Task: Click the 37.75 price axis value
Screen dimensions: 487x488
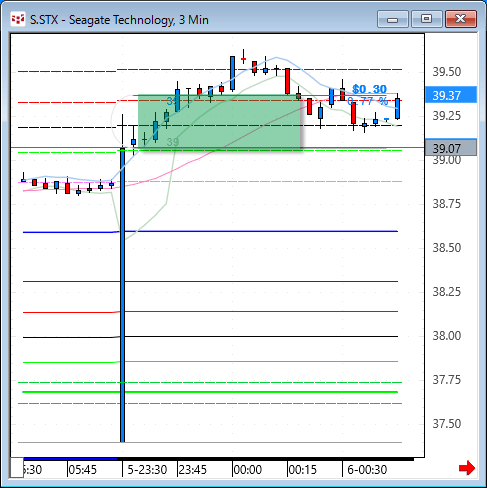Action: (447, 380)
